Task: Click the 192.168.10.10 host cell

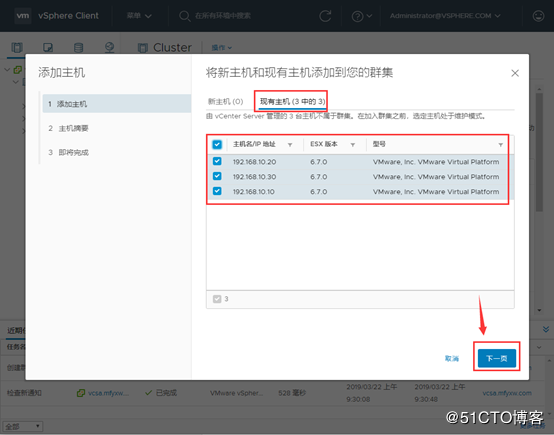Action: (253, 192)
